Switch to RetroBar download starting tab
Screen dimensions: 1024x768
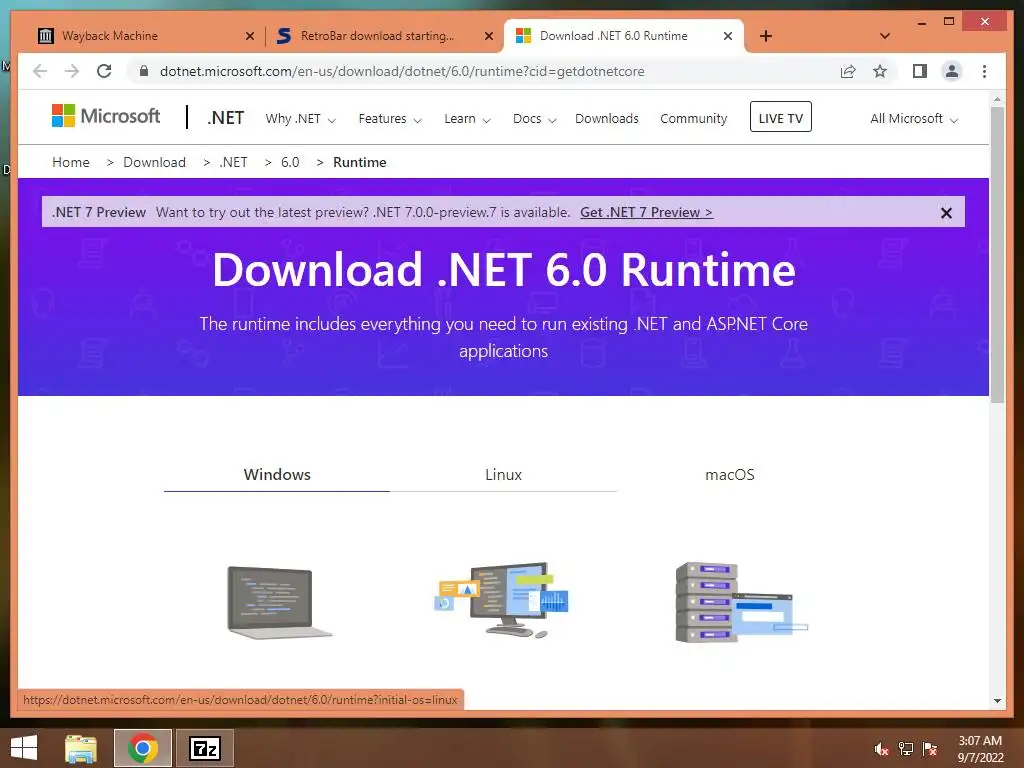point(384,36)
